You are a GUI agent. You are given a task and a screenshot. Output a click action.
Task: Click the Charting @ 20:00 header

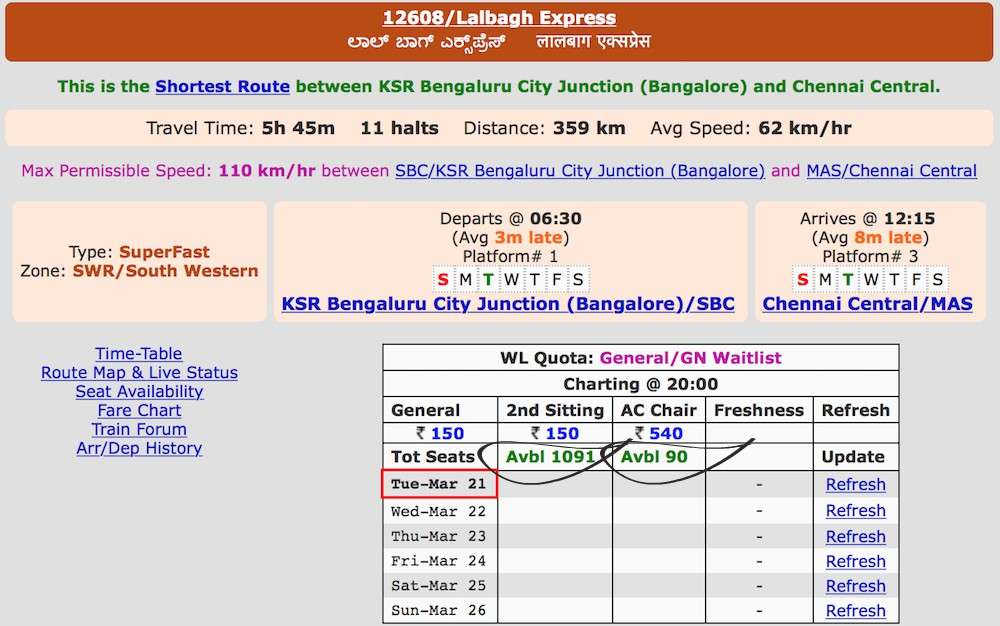click(640, 384)
